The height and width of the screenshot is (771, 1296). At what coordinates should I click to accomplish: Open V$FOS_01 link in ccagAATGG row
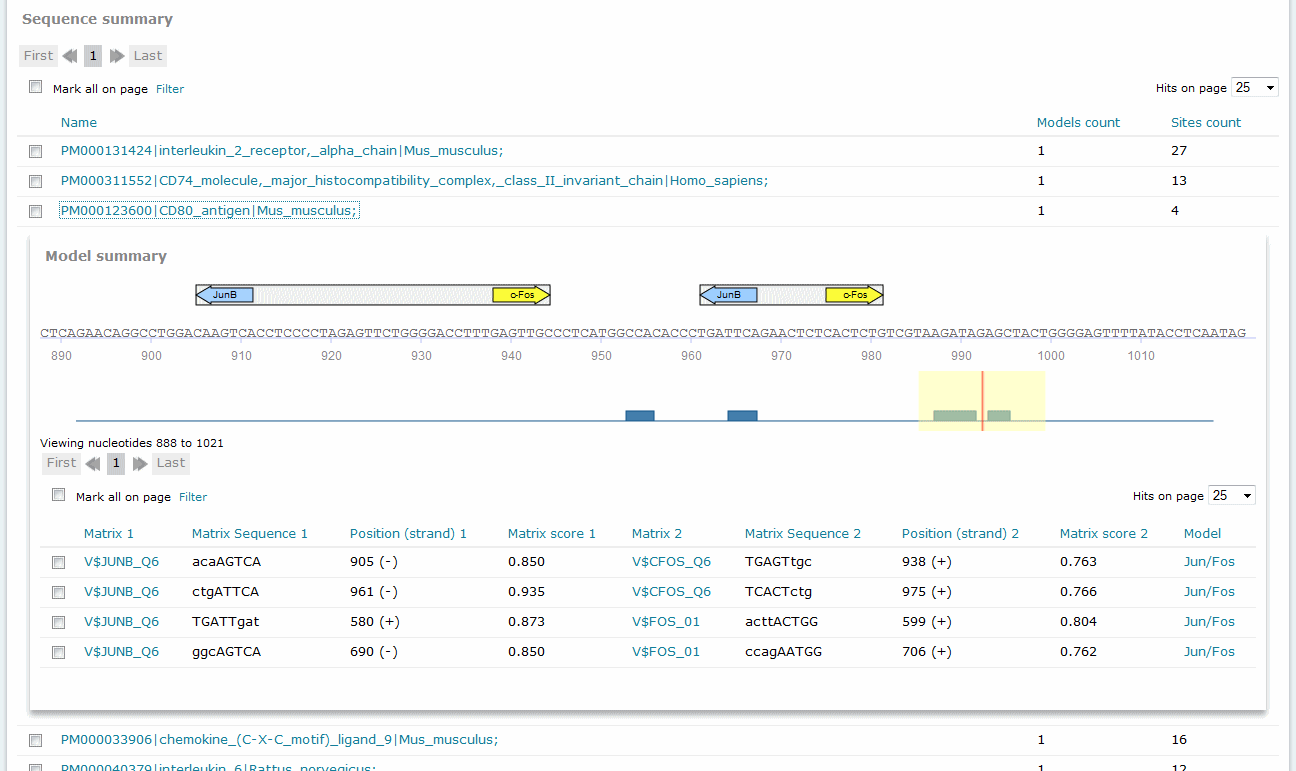coord(666,652)
